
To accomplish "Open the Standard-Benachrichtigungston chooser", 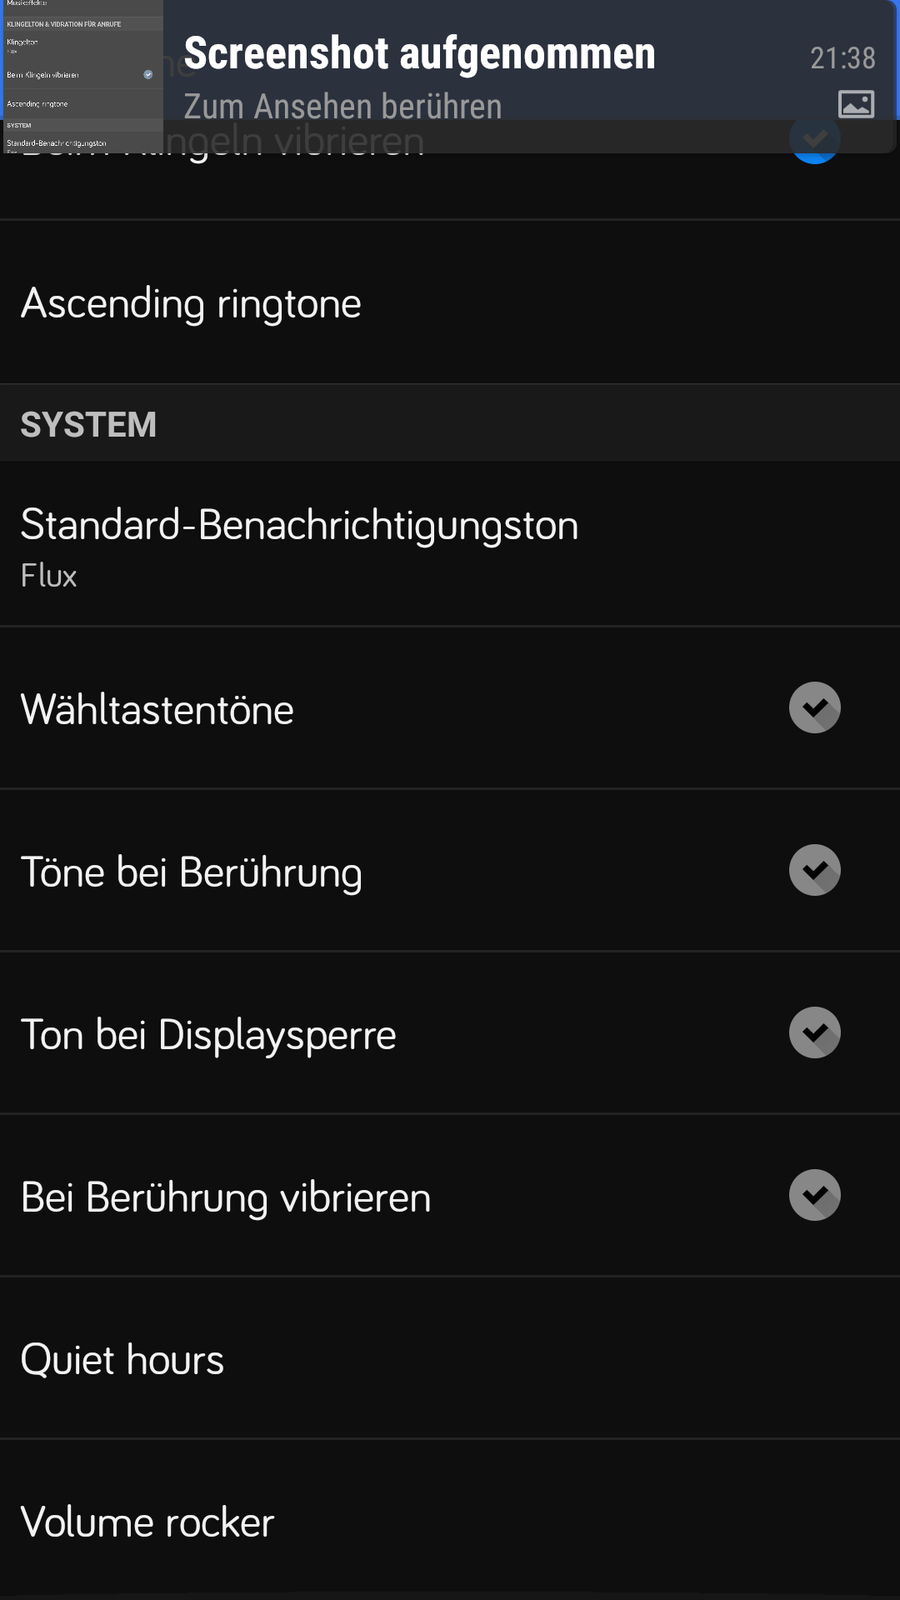I will point(299,525).
